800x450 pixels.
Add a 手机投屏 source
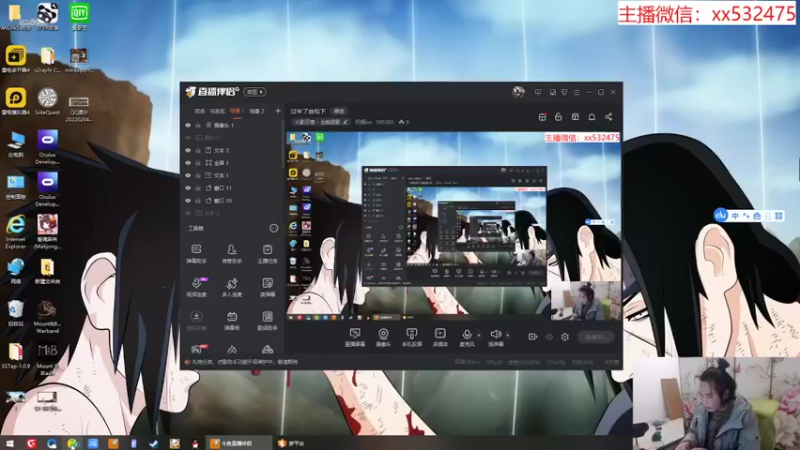(411, 337)
